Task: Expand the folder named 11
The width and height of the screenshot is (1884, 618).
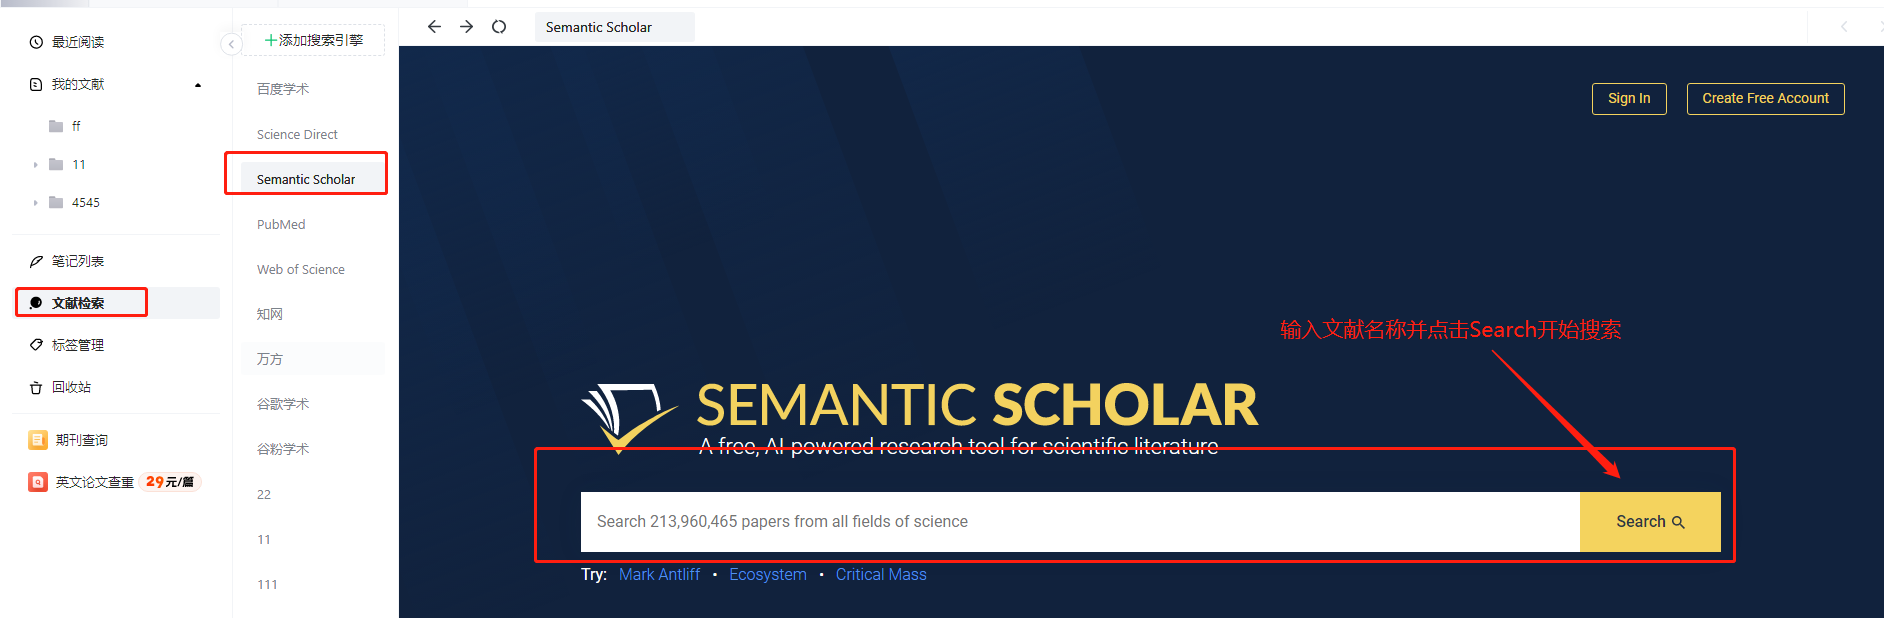Action: (x=35, y=165)
